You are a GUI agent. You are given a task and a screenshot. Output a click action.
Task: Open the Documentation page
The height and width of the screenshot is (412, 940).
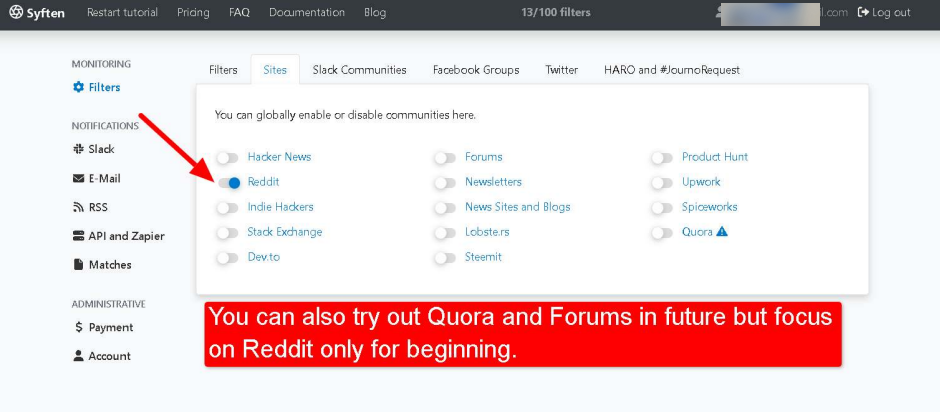[307, 12]
